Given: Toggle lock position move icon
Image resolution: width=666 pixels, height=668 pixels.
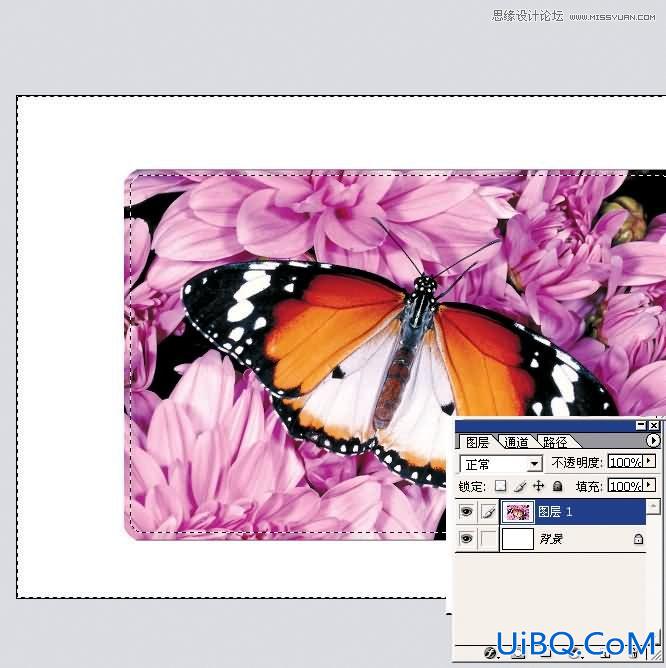Looking at the screenshot, I should (x=539, y=486).
